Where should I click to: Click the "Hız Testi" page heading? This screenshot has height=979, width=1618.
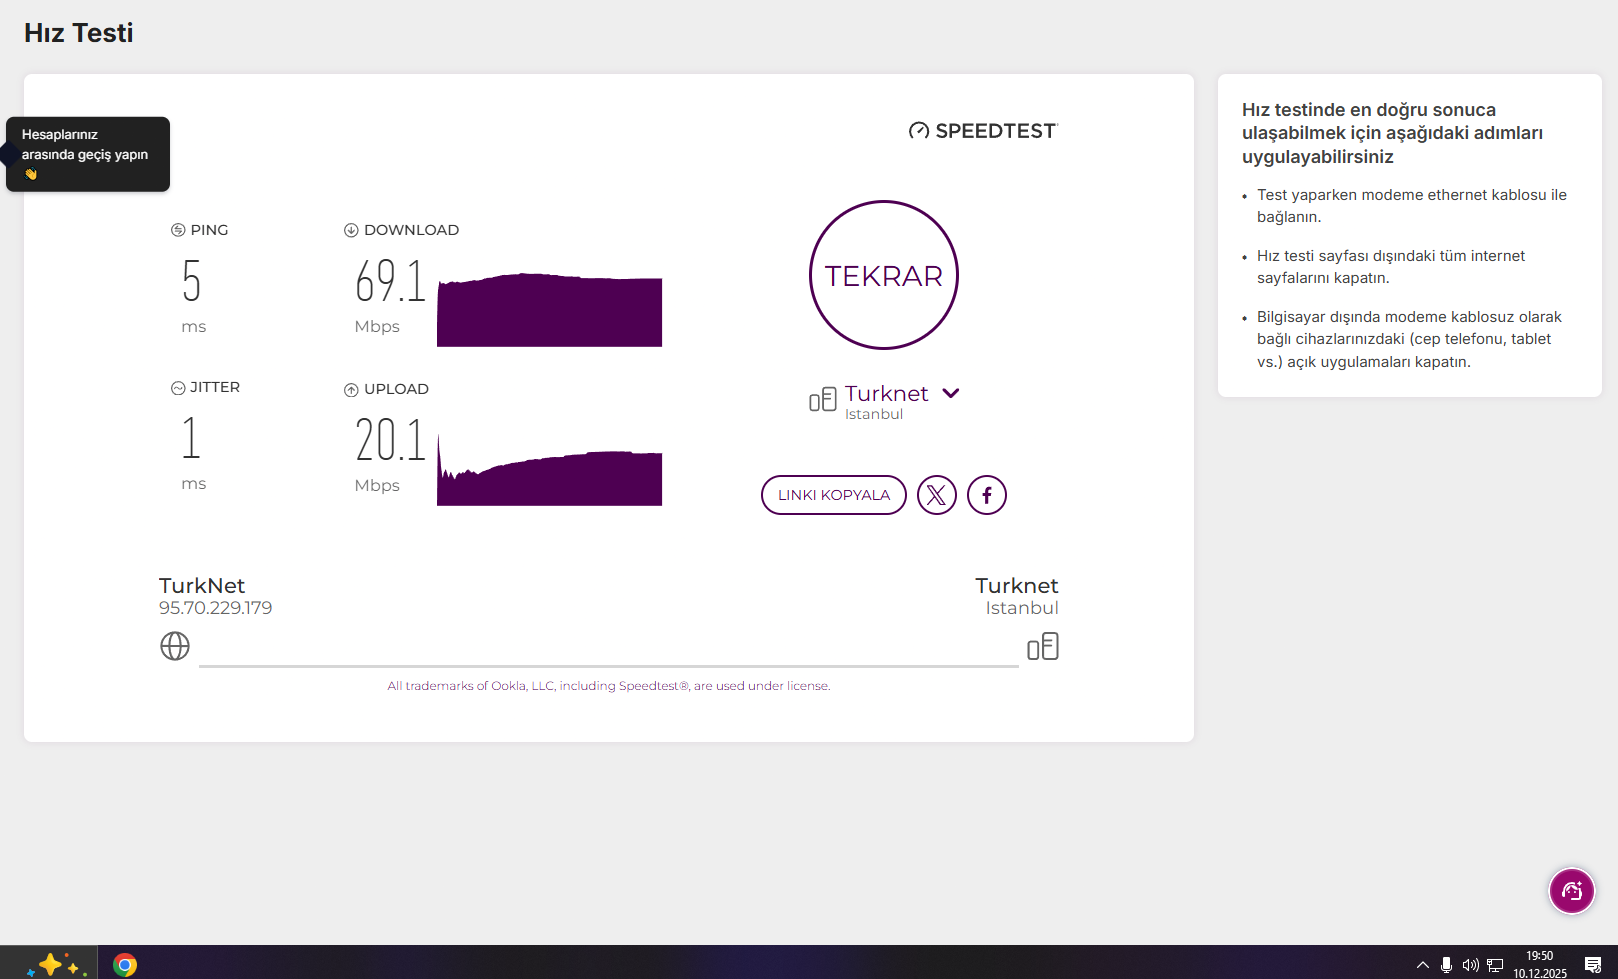pyautogui.click(x=79, y=33)
